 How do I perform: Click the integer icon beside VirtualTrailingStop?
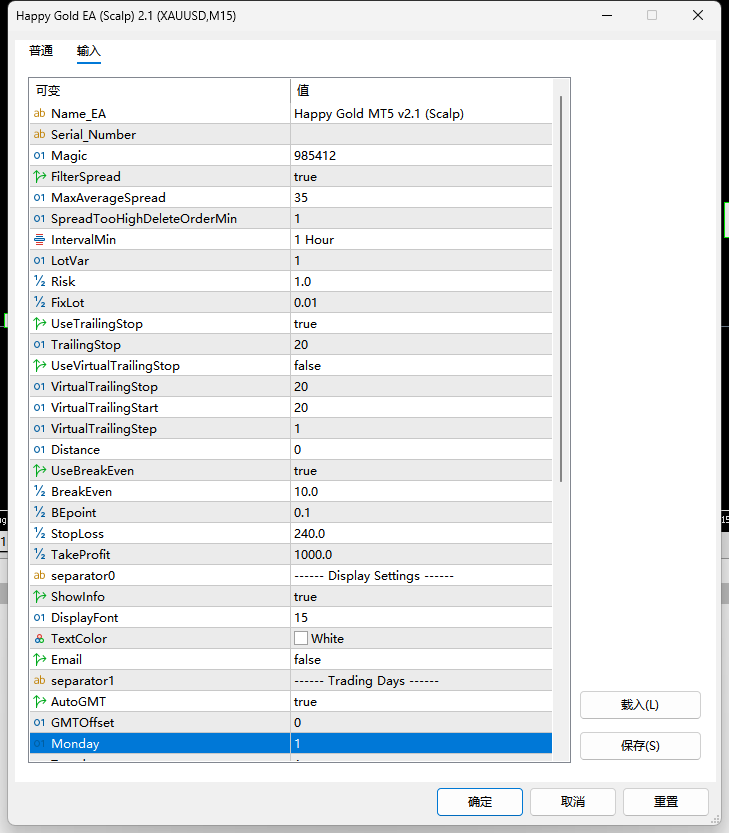pyautogui.click(x=39, y=386)
